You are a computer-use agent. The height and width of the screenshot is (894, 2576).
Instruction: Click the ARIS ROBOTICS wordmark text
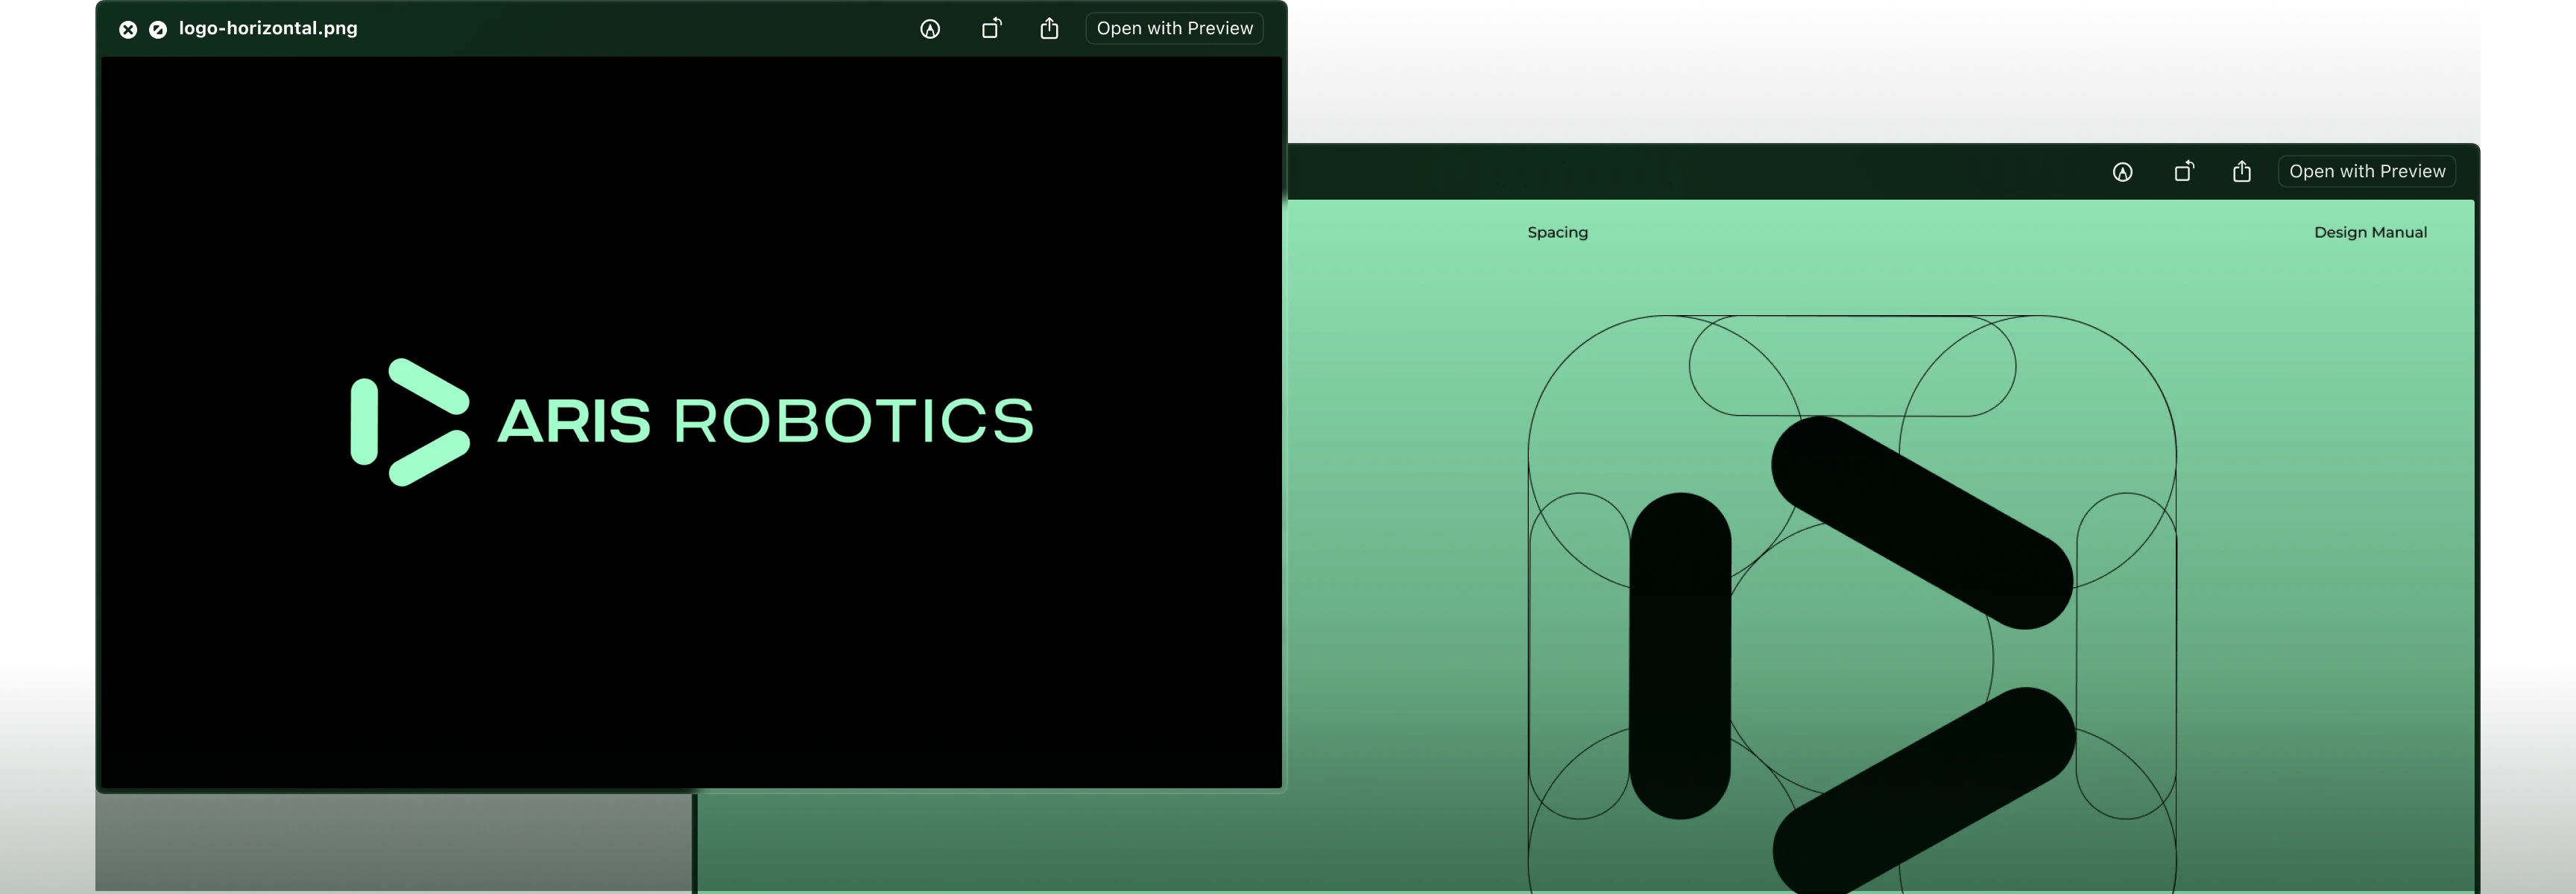click(x=765, y=421)
